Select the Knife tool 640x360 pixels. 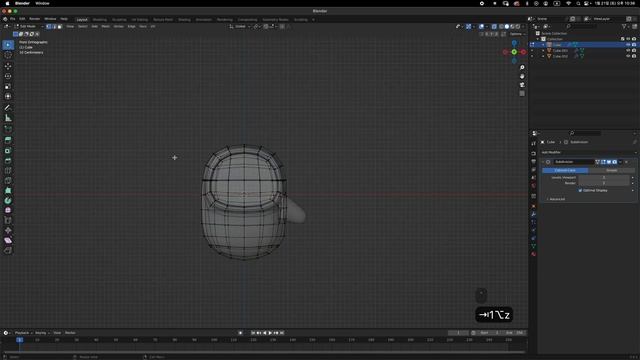pyautogui.click(x=8, y=180)
